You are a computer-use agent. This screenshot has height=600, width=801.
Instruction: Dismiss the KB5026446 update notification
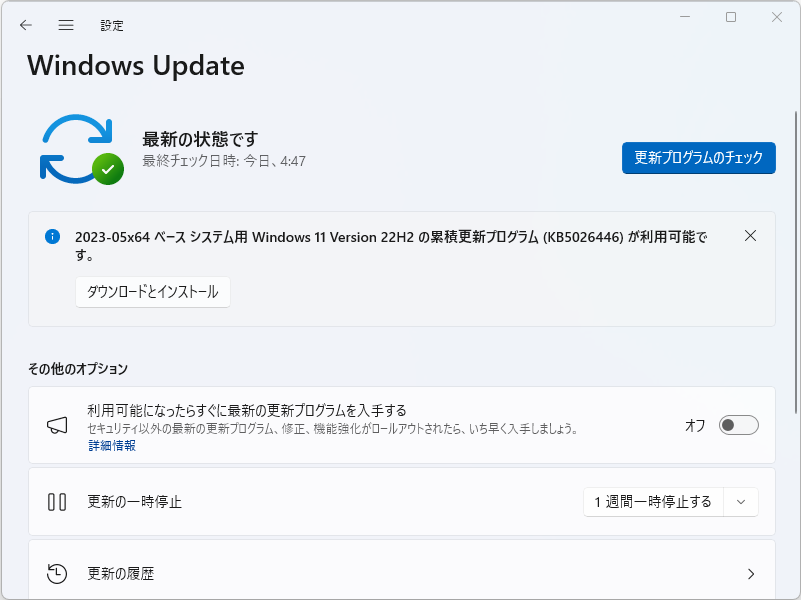[x=750, y=236]
